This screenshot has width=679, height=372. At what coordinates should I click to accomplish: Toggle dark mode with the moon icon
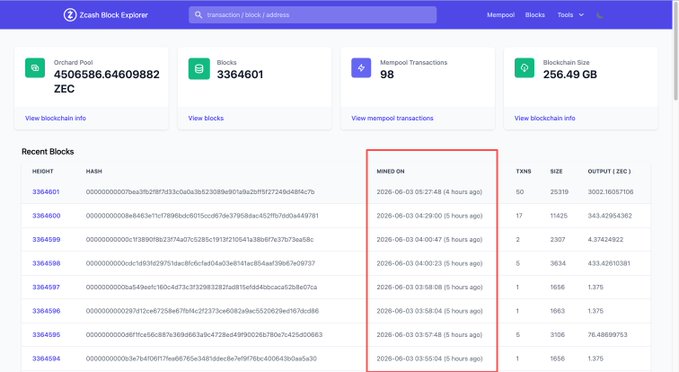coord(600,15)
